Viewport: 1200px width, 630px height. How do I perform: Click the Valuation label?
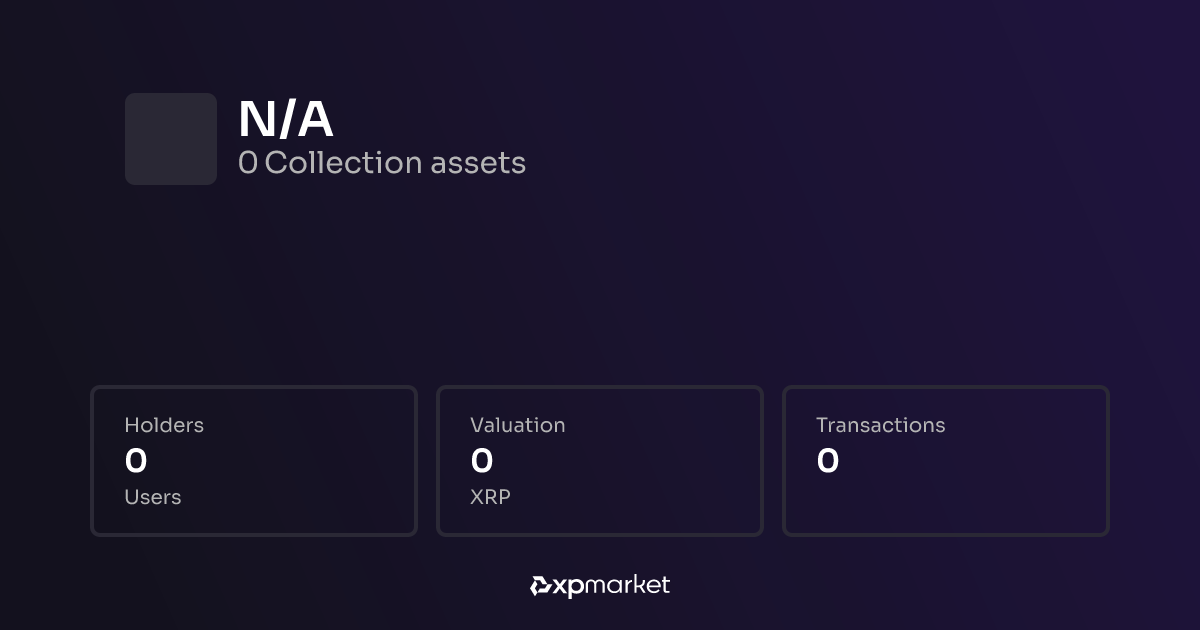[518, 425]
